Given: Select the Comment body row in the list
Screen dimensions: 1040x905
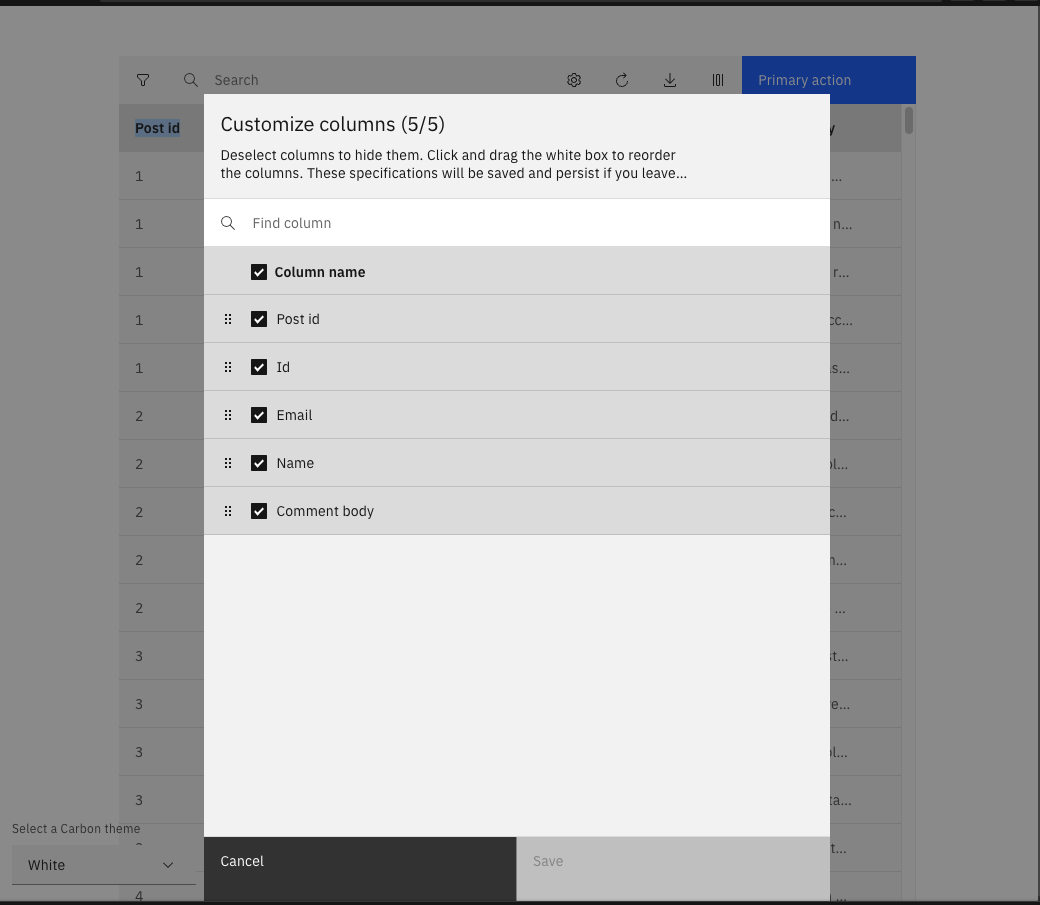Looking at the screenshot, I should pos(325,511).
